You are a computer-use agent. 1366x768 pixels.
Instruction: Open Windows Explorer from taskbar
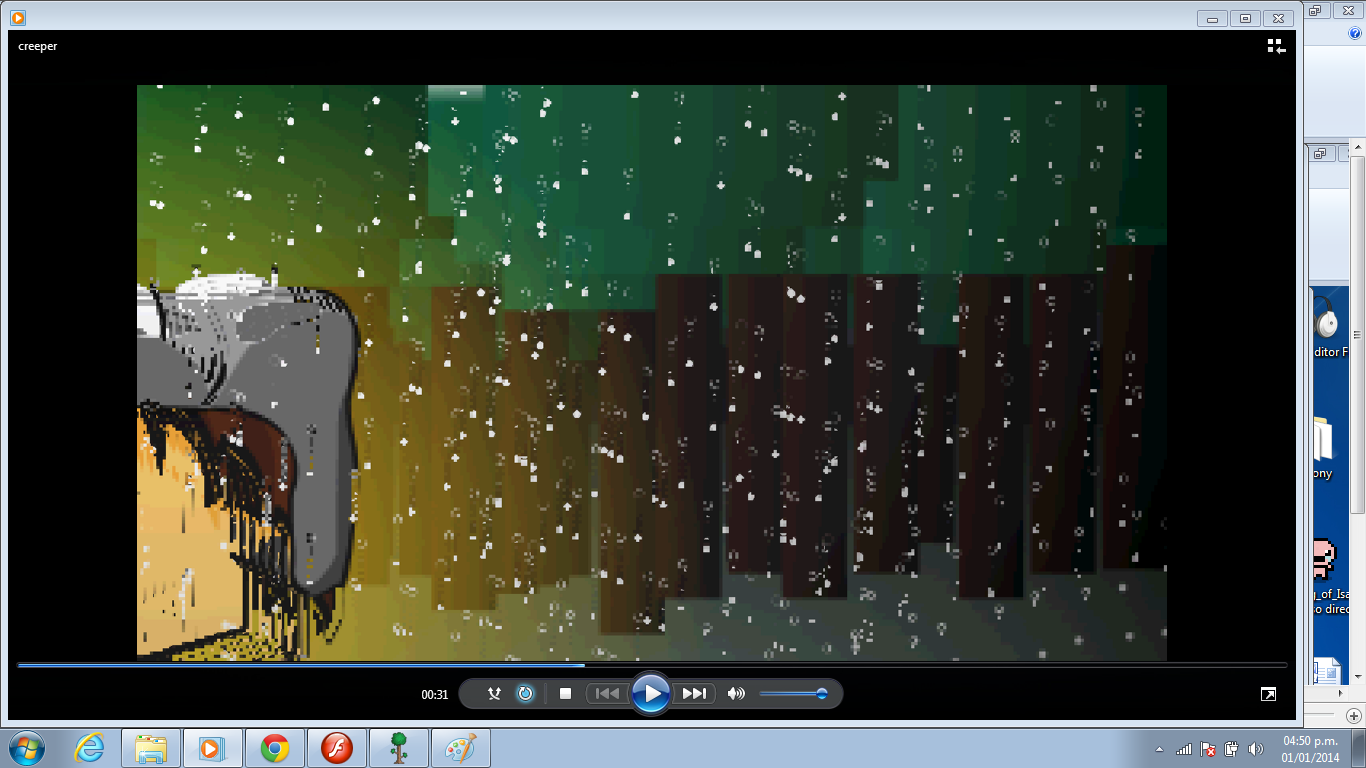coord(151,748)
